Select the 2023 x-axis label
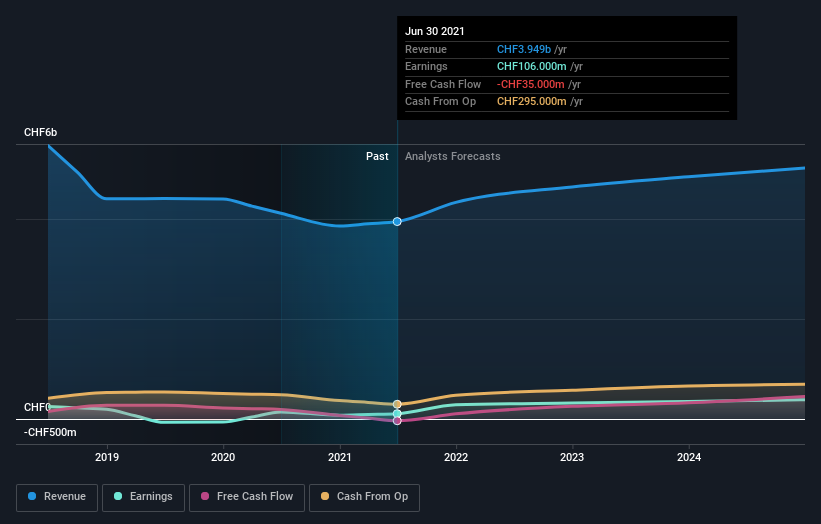 tap(572, 457)
